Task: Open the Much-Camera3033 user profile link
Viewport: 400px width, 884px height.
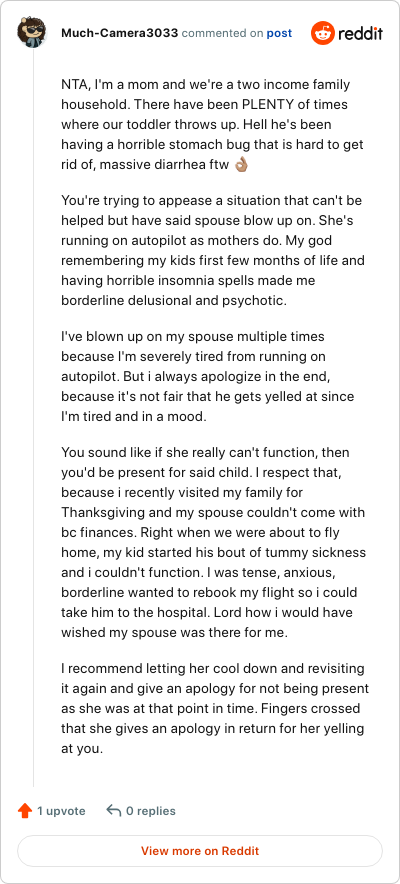Action: coord(119,33)
